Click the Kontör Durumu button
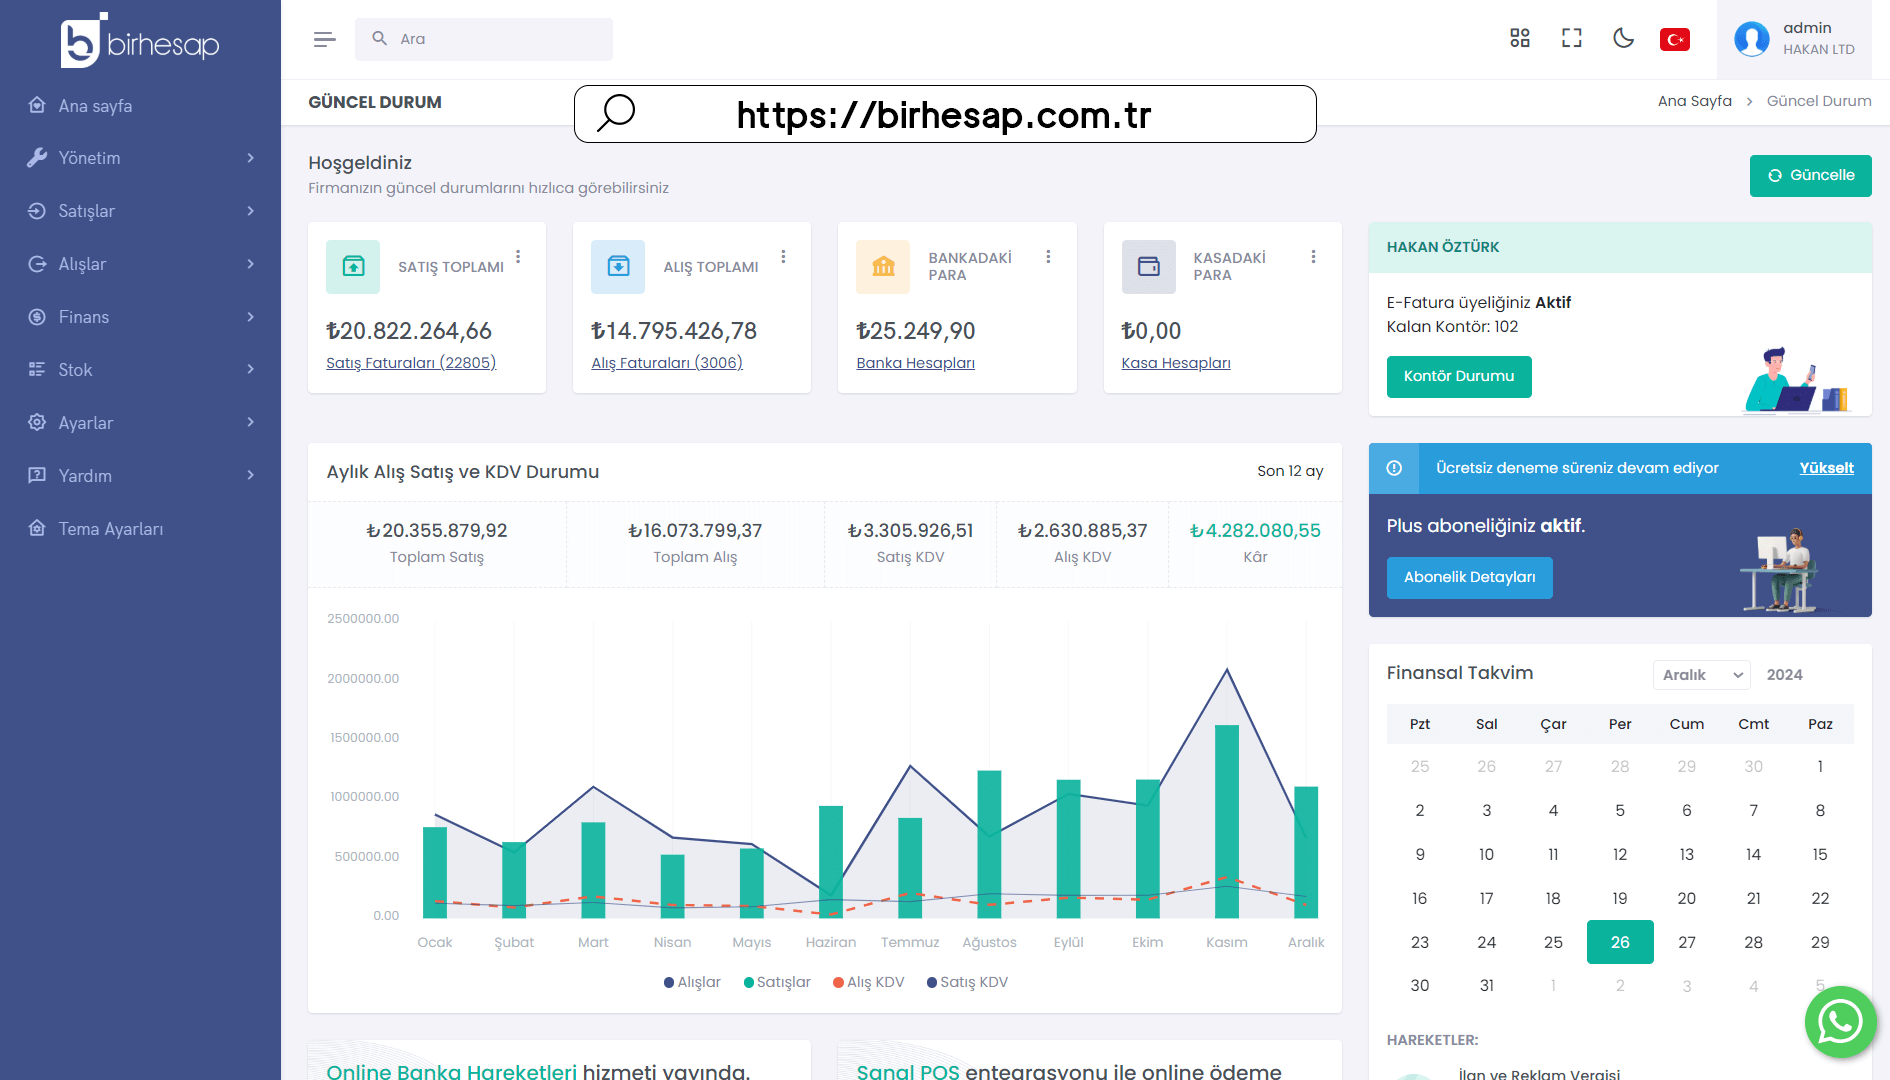 pos(1458,376)
